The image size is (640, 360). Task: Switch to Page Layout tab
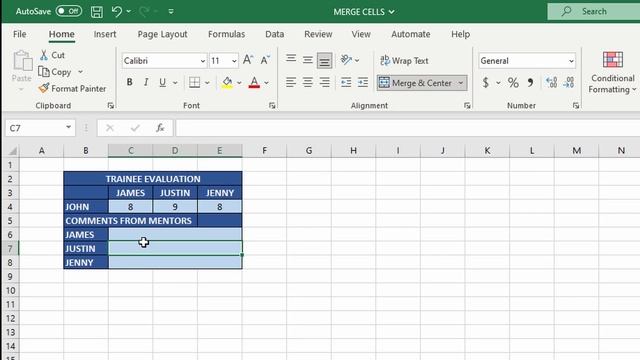(162, 34)
